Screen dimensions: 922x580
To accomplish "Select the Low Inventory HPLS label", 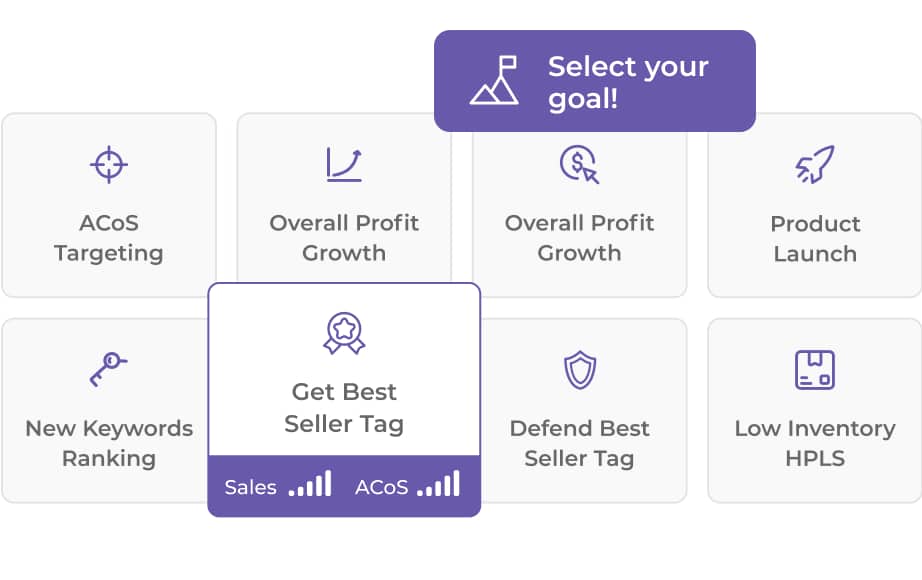I will coord(815,443).
